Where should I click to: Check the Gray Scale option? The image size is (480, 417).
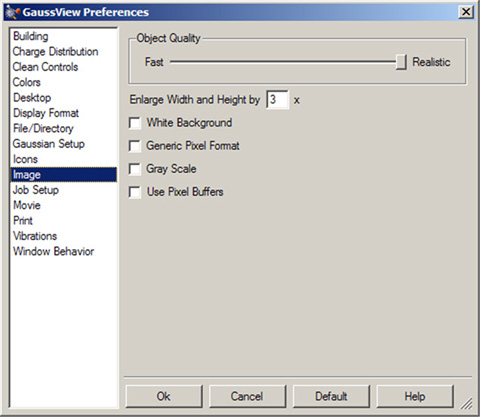(135, 169)
